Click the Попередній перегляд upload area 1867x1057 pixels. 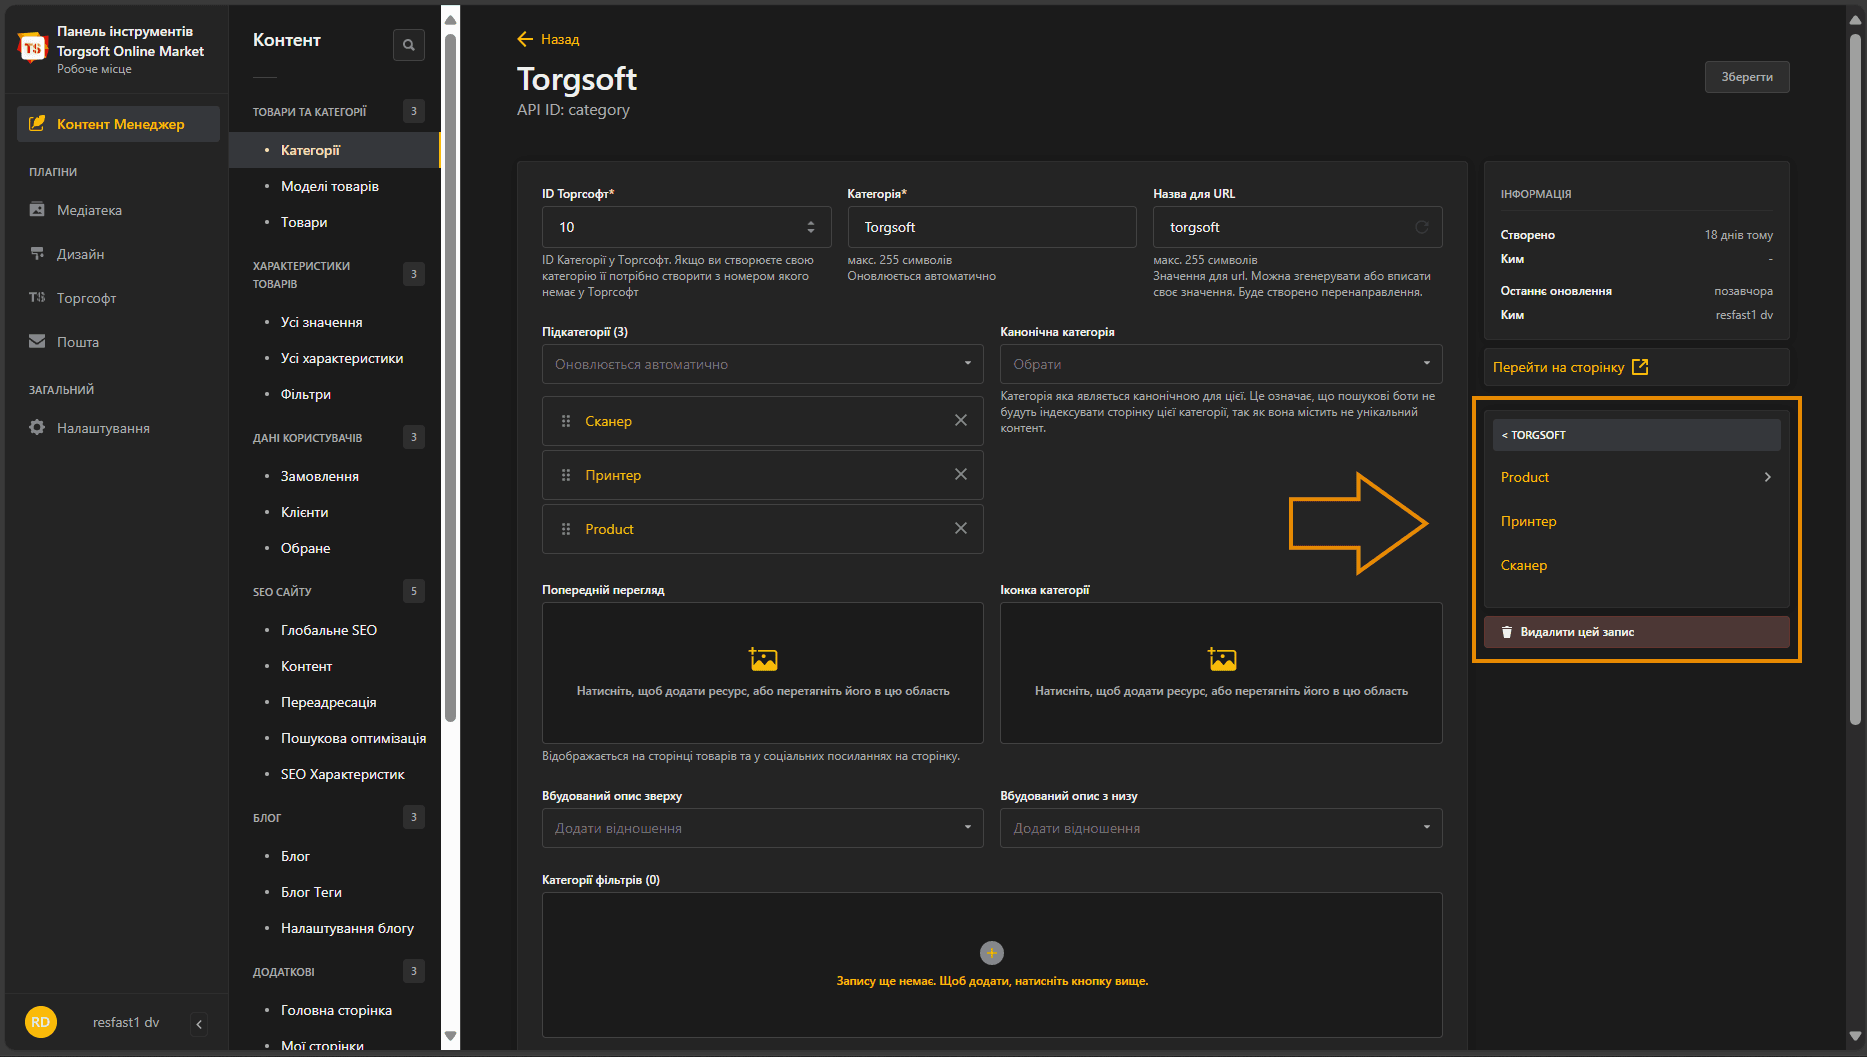tap(763, 673)
